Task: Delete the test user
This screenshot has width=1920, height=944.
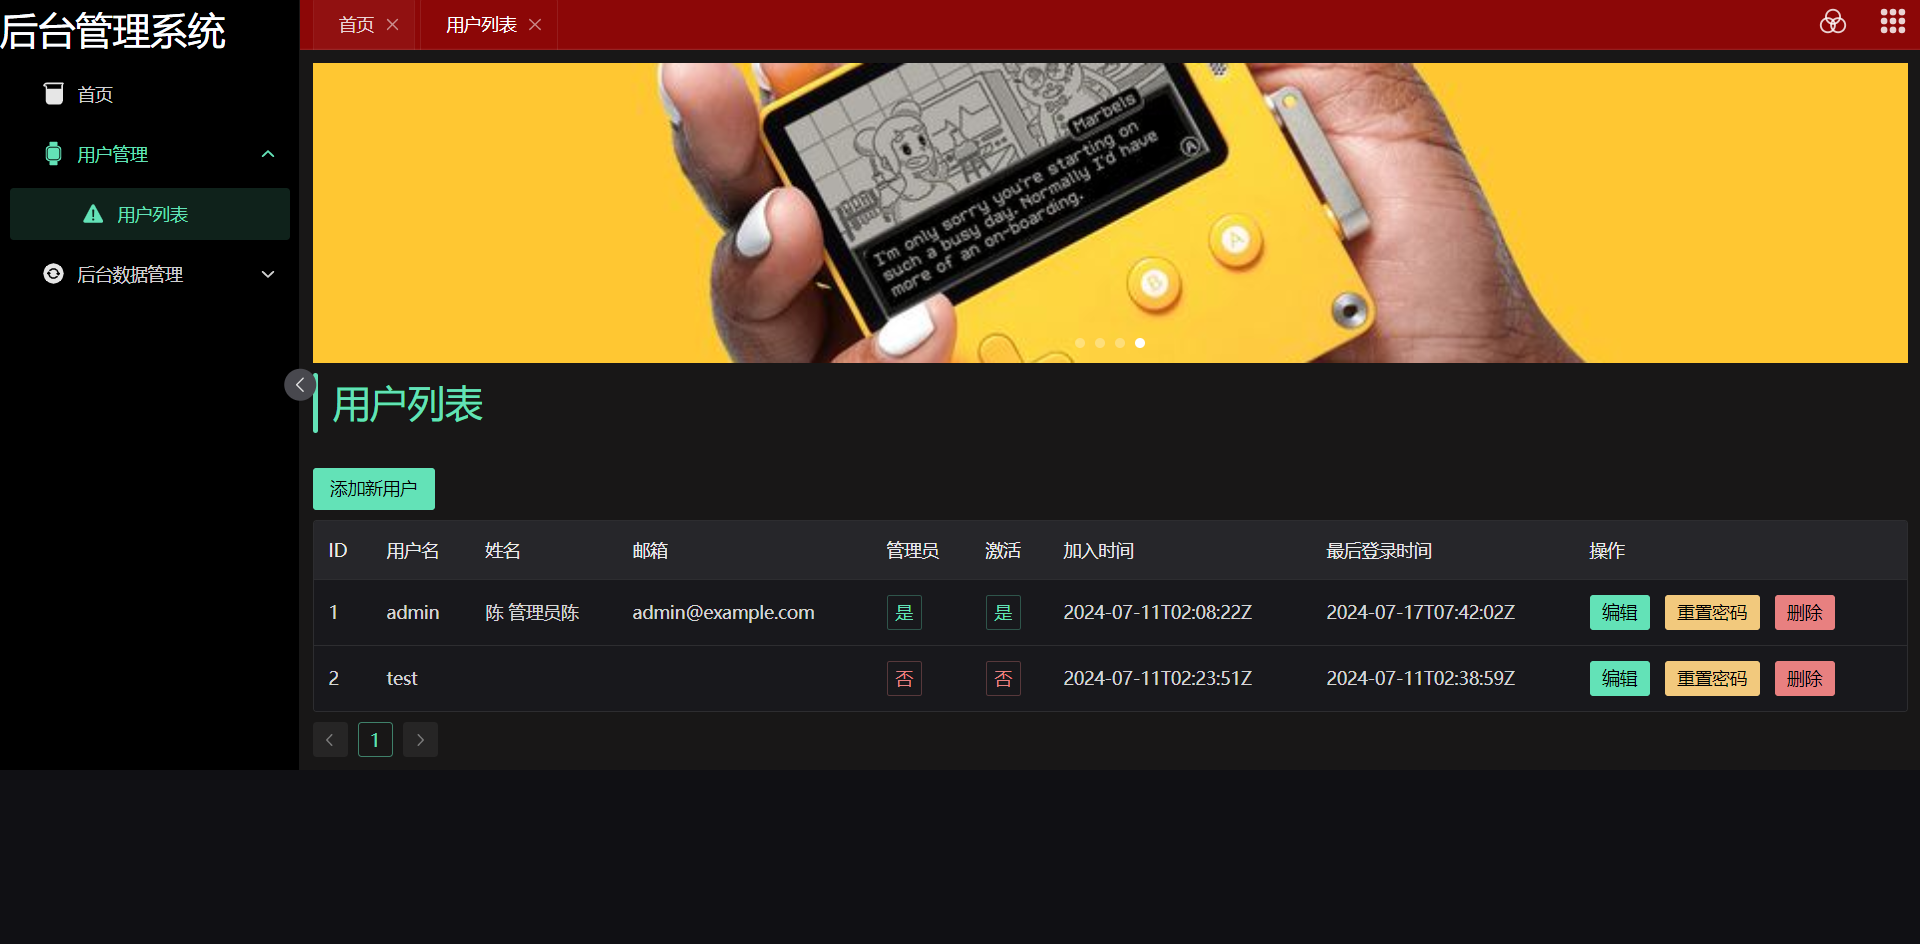Action: [1805, 679]
